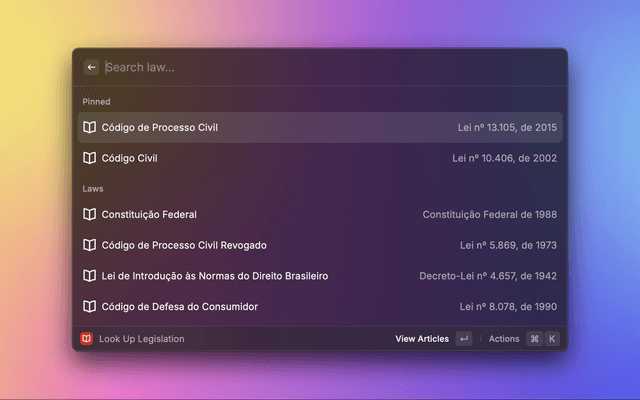The height and width of the screenshot is (400, 640).
Task: Select the Constituição Federal title text
Action: pyautogui.click(x=149, y=214)
